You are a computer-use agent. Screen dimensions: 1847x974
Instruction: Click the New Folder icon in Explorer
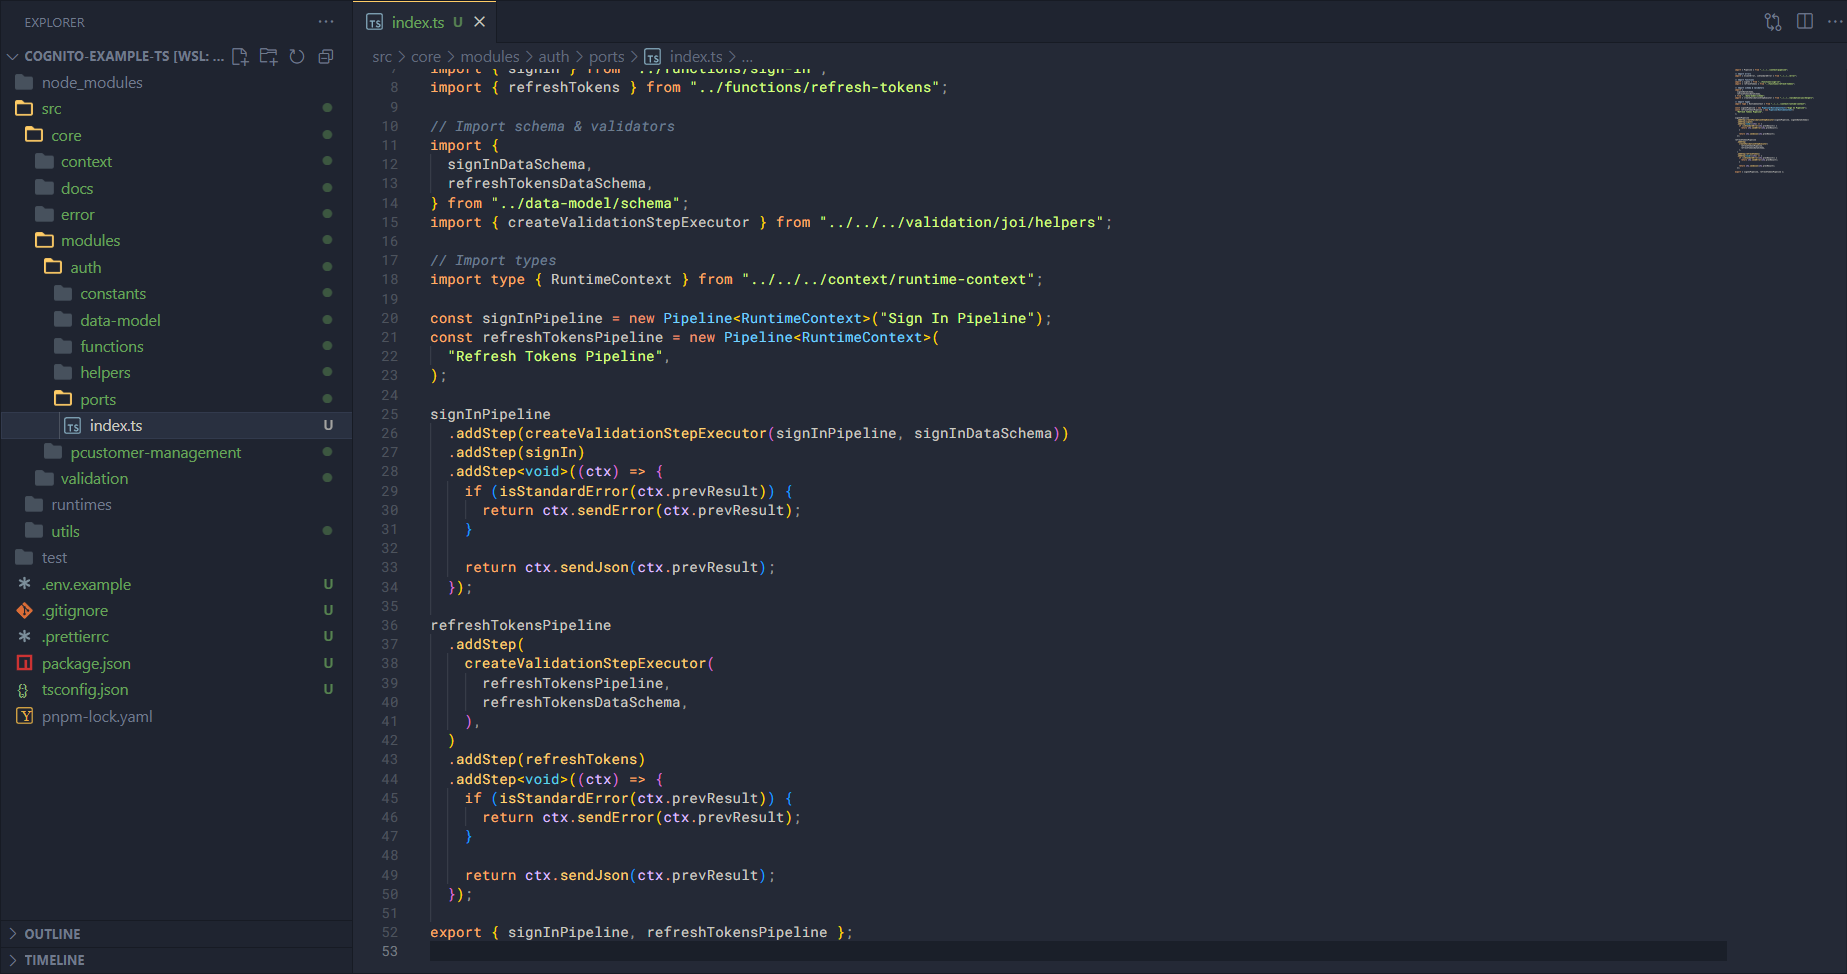(268, 56)
